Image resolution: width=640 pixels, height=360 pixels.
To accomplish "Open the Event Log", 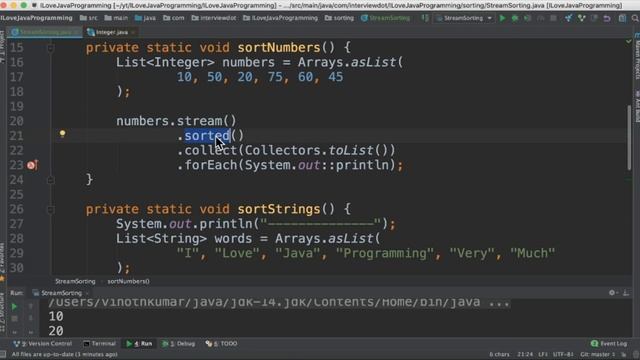I will click(x=609, y=344).
